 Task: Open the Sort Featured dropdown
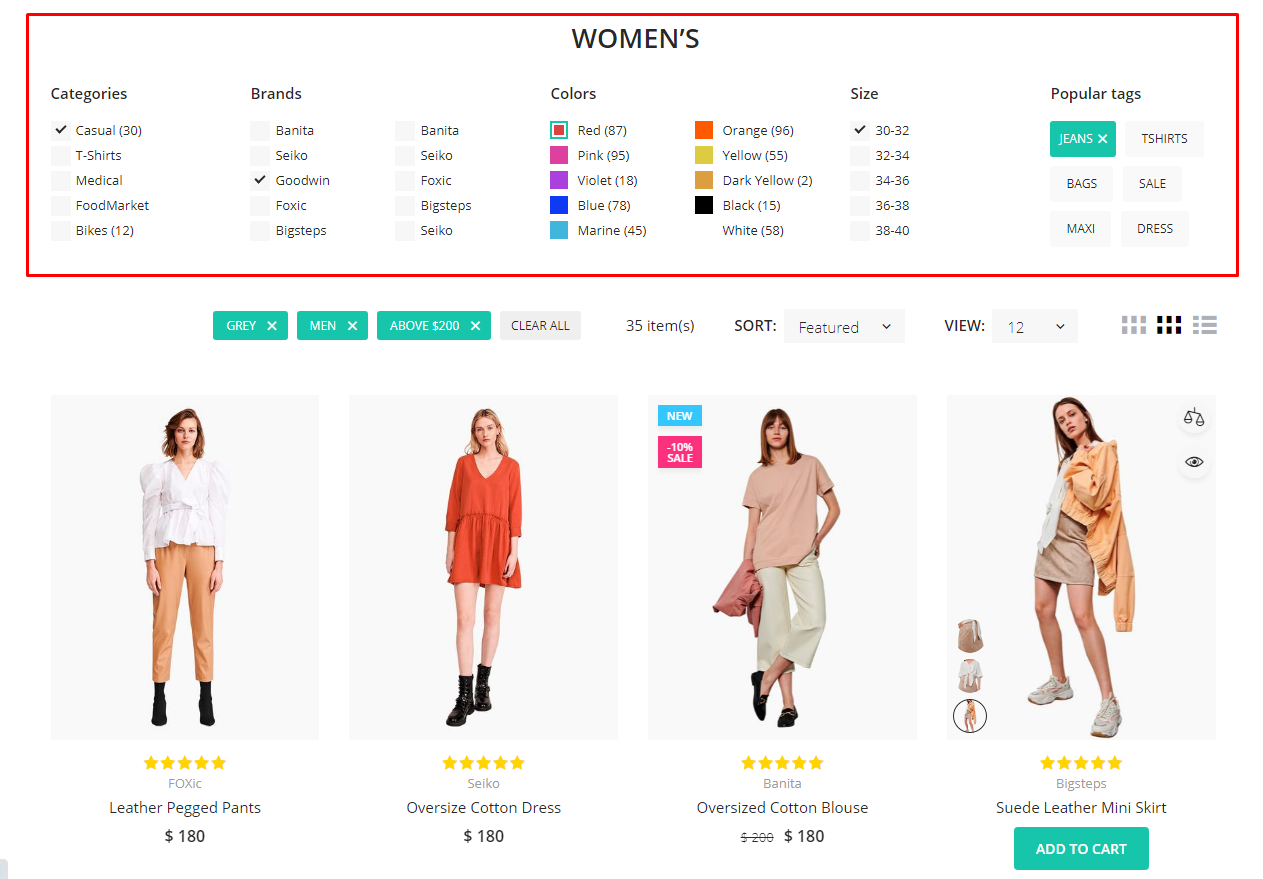point(844,327)
